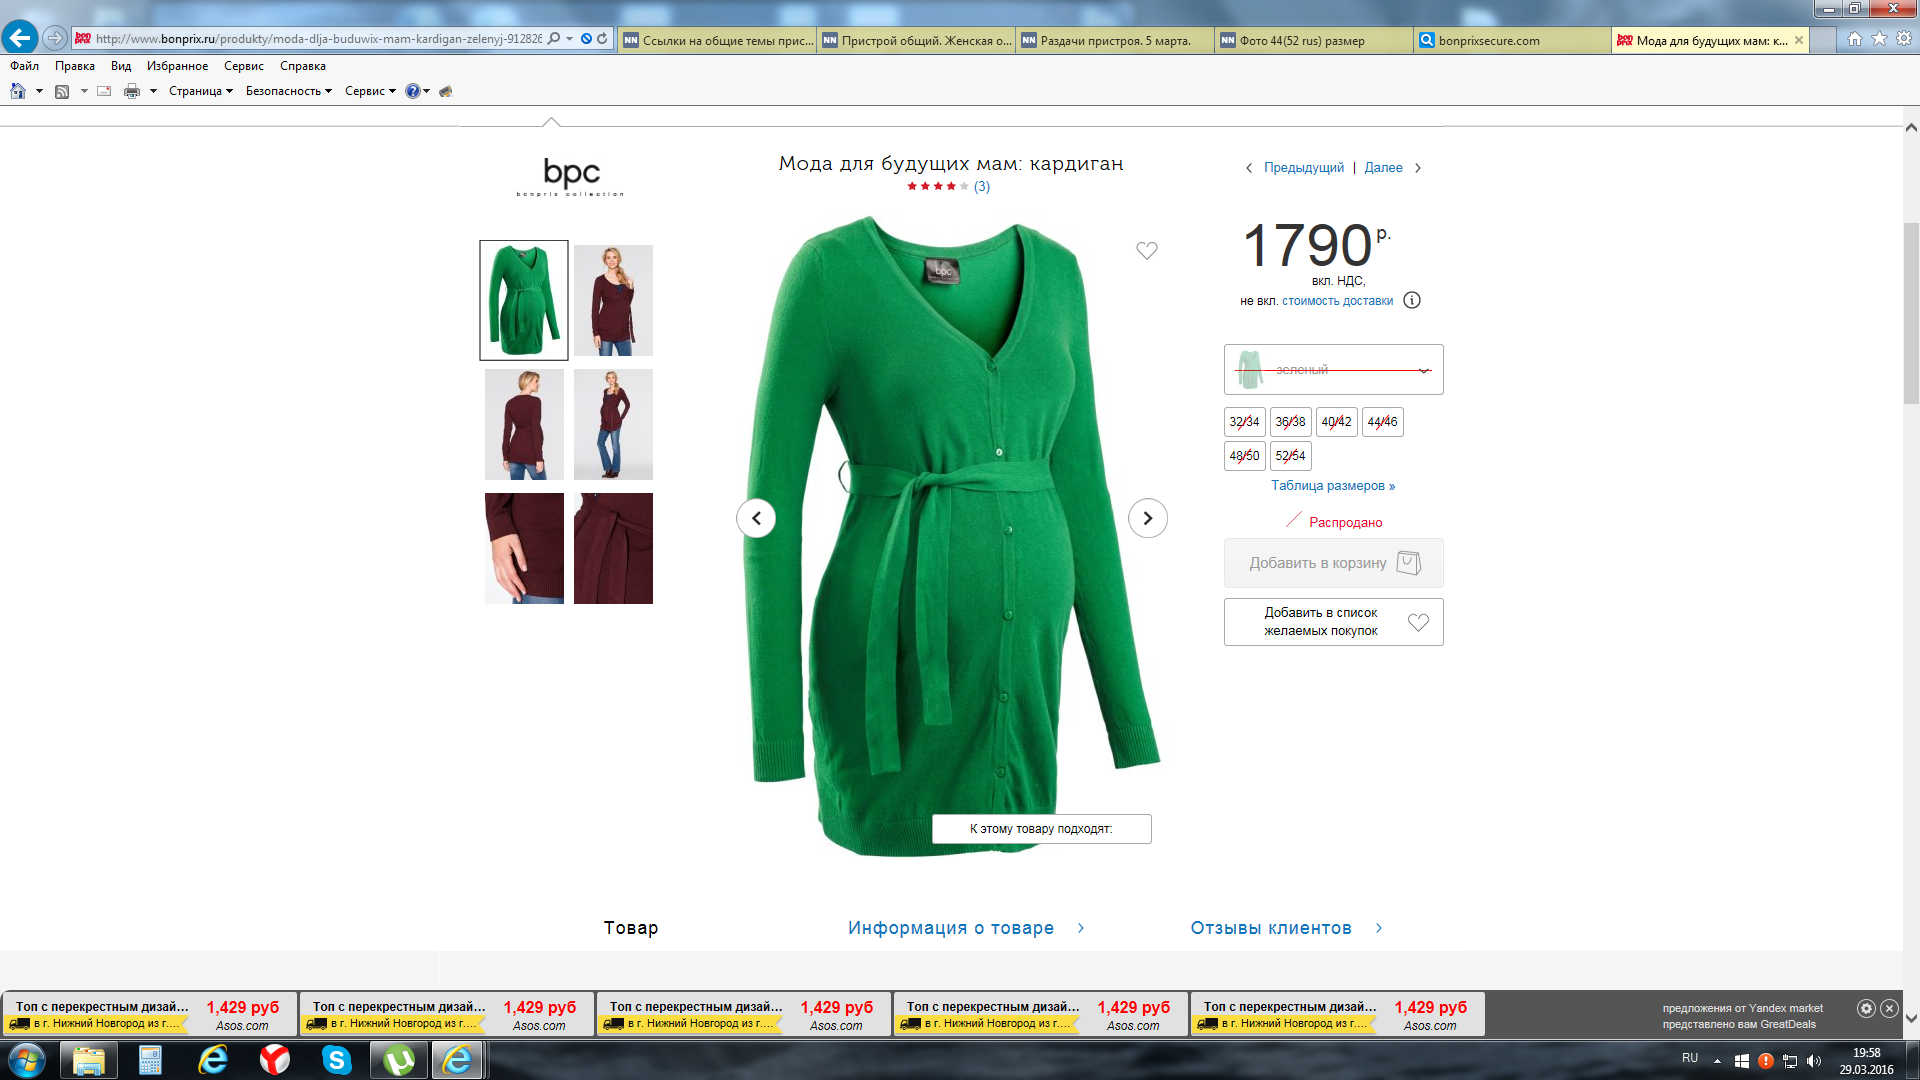Open GreatDeals ad bar settings gear
Viewport: 1920px width, 1080px height.
click(1866, 1008)
